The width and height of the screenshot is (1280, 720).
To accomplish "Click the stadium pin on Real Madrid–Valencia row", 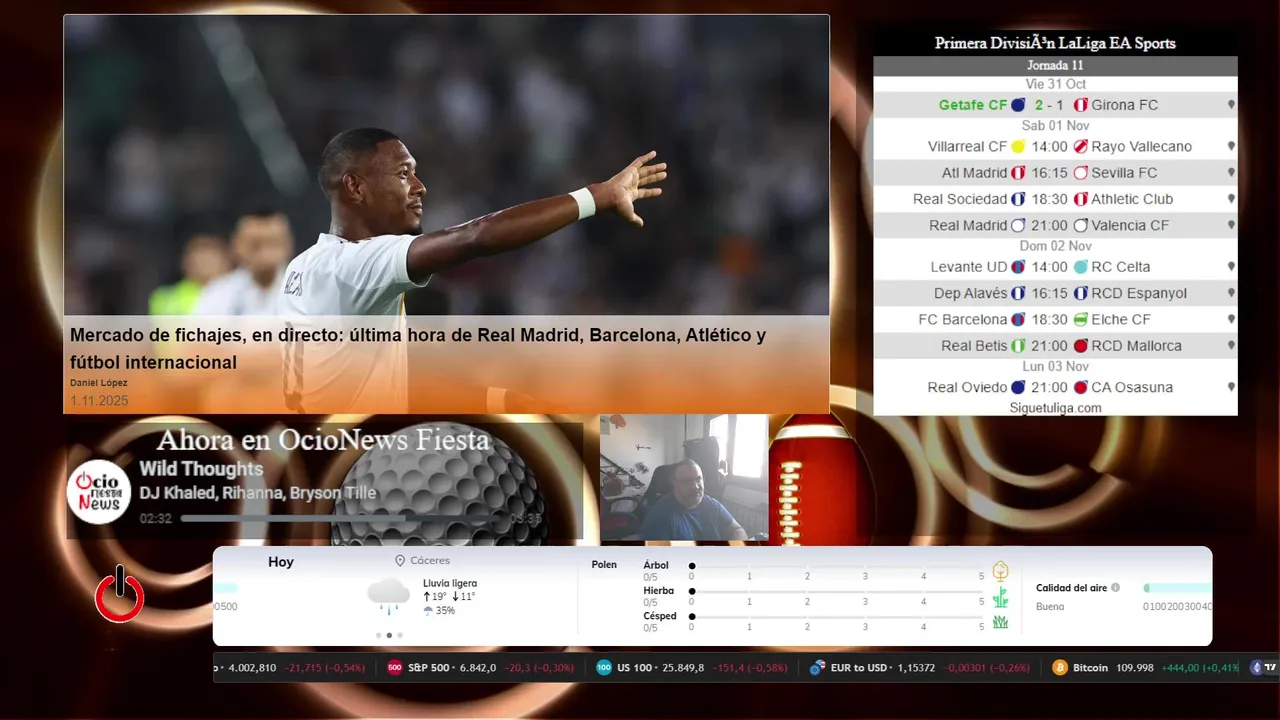I will tap(1231, 226).
